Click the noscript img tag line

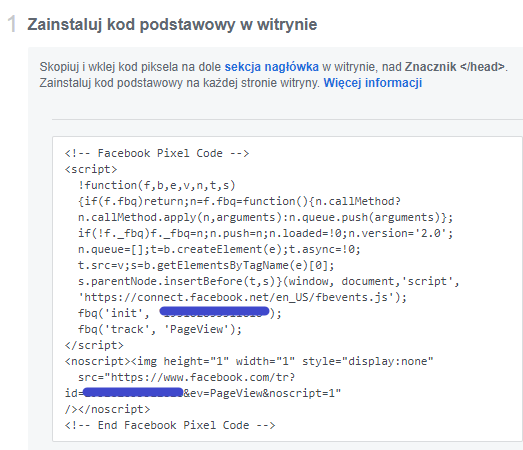pos(249,362)
